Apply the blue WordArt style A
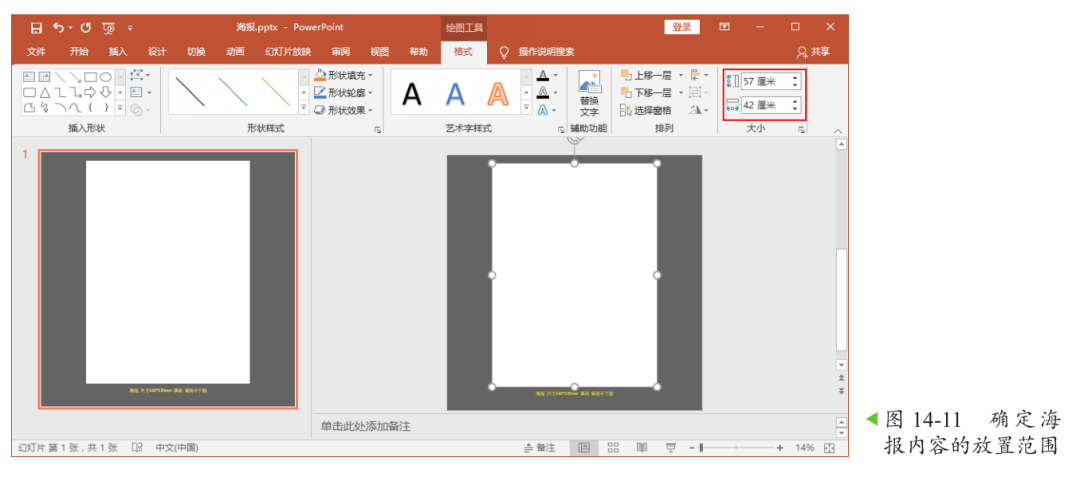The width and height of the screenshot is (1080, 477). tap(455, 94)
